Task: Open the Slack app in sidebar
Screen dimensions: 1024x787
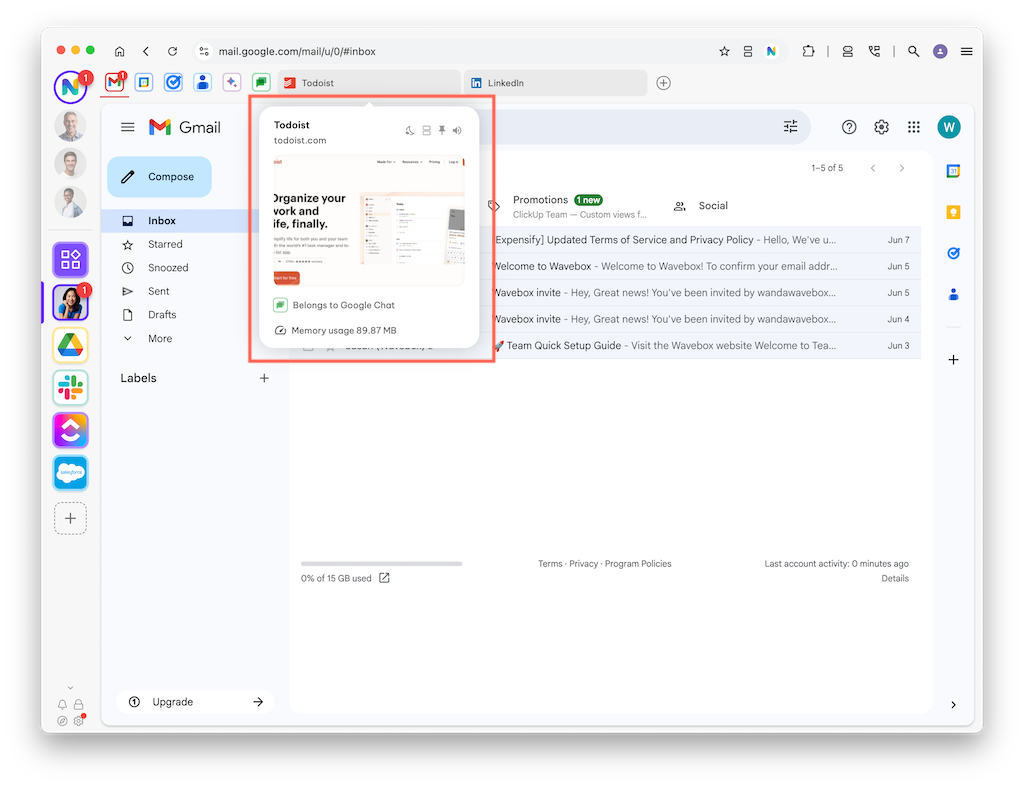Action: (x=71, y=387)
